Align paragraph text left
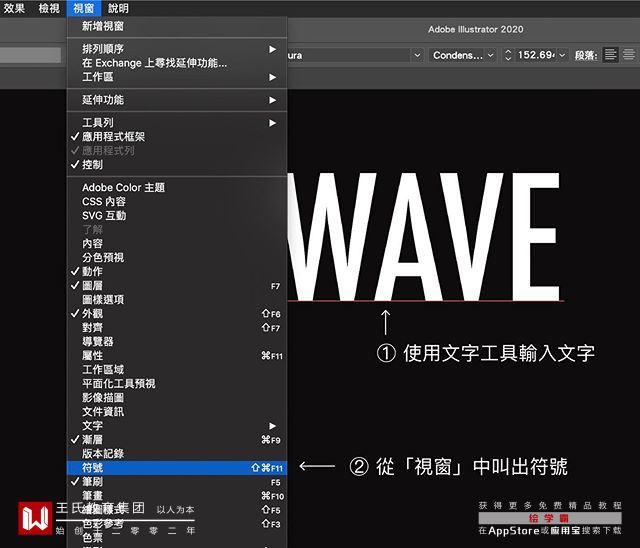Viewport: 640px width, 548px height. (610, 55)
